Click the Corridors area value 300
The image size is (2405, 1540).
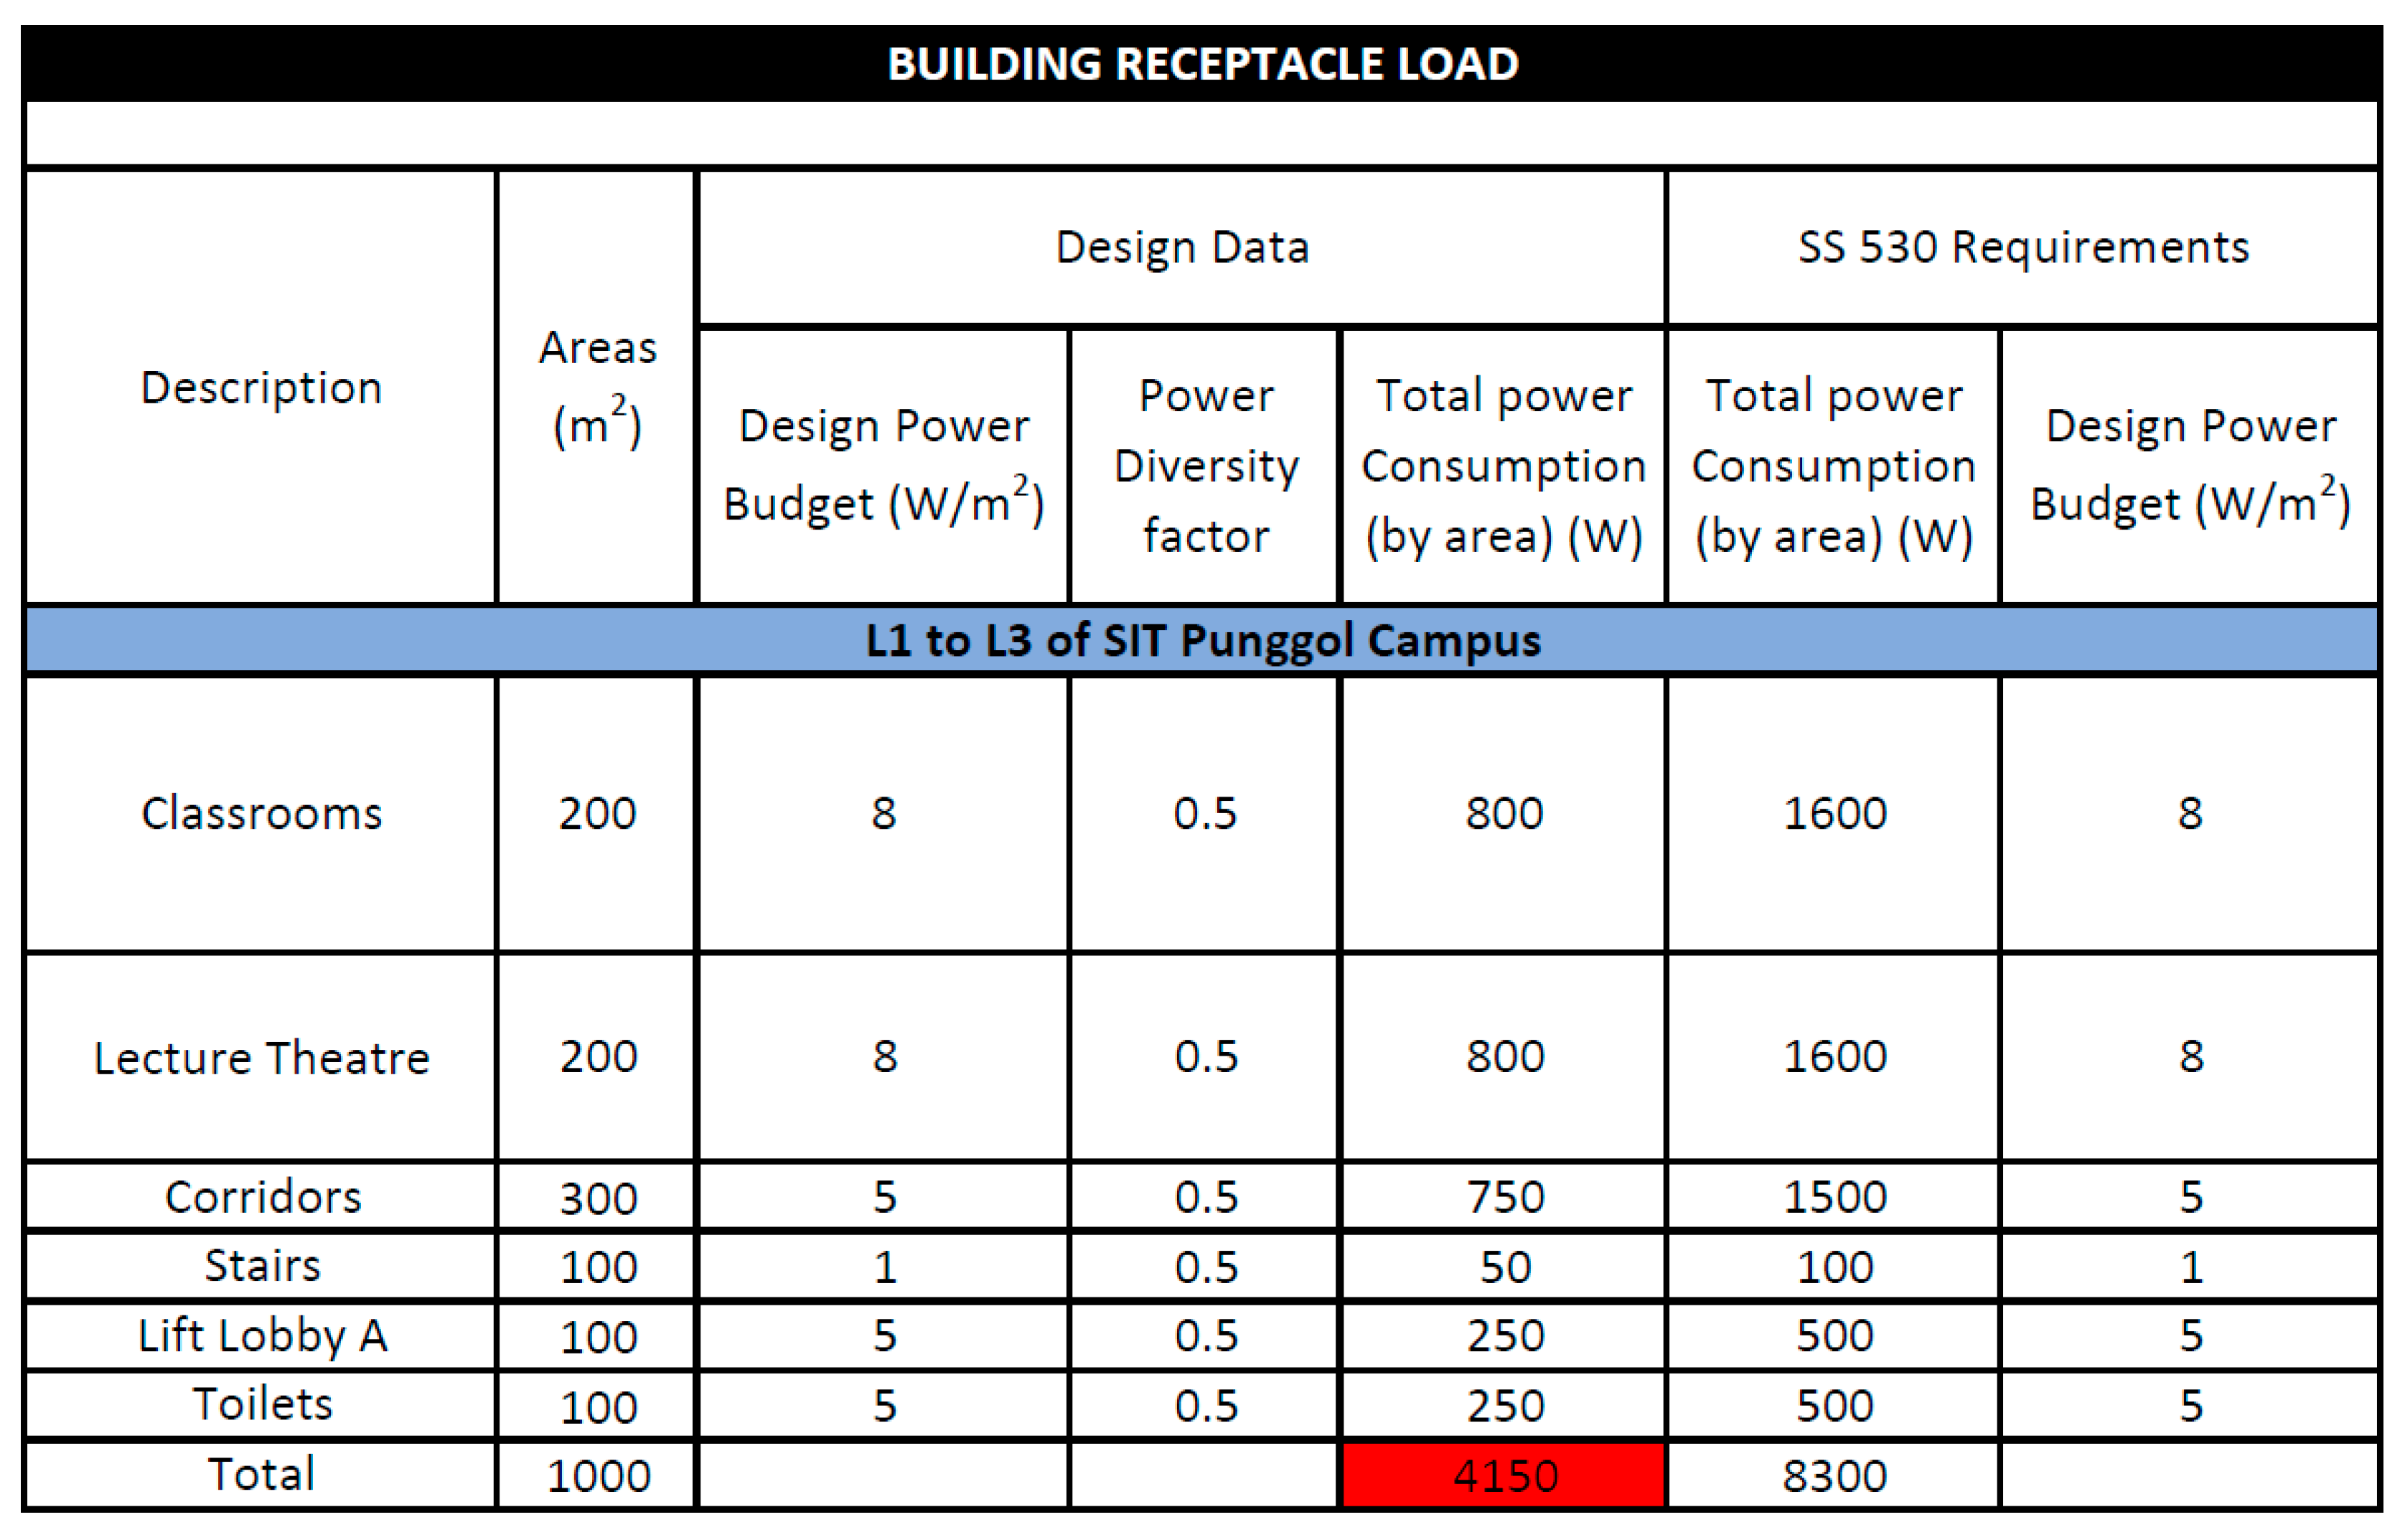[597, 1197]
